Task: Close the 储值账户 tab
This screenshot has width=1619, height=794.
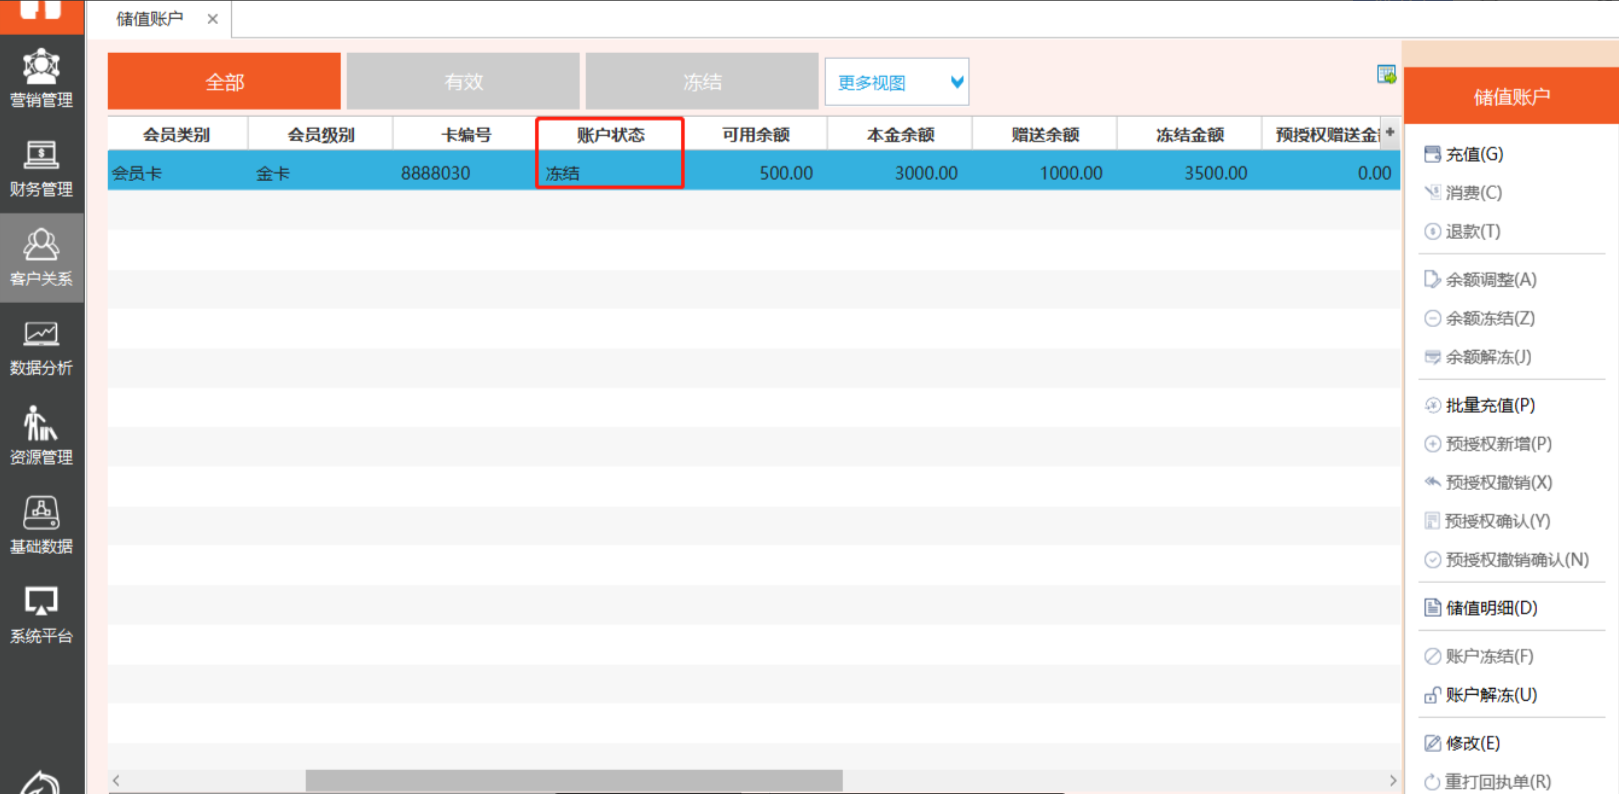Action: coord(212,19)
